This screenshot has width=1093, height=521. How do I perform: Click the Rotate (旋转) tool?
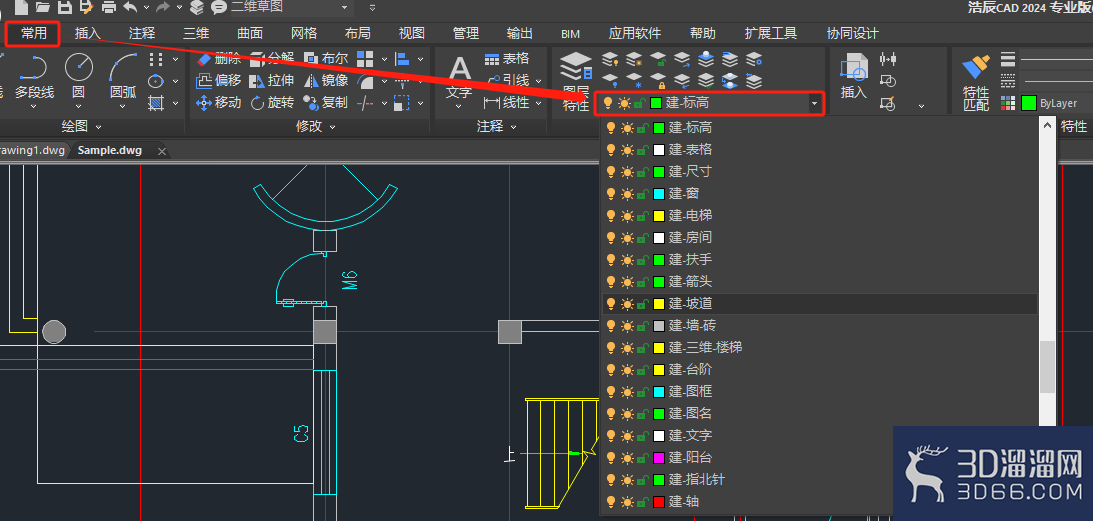pyautogui.click(x=272, y=103)
